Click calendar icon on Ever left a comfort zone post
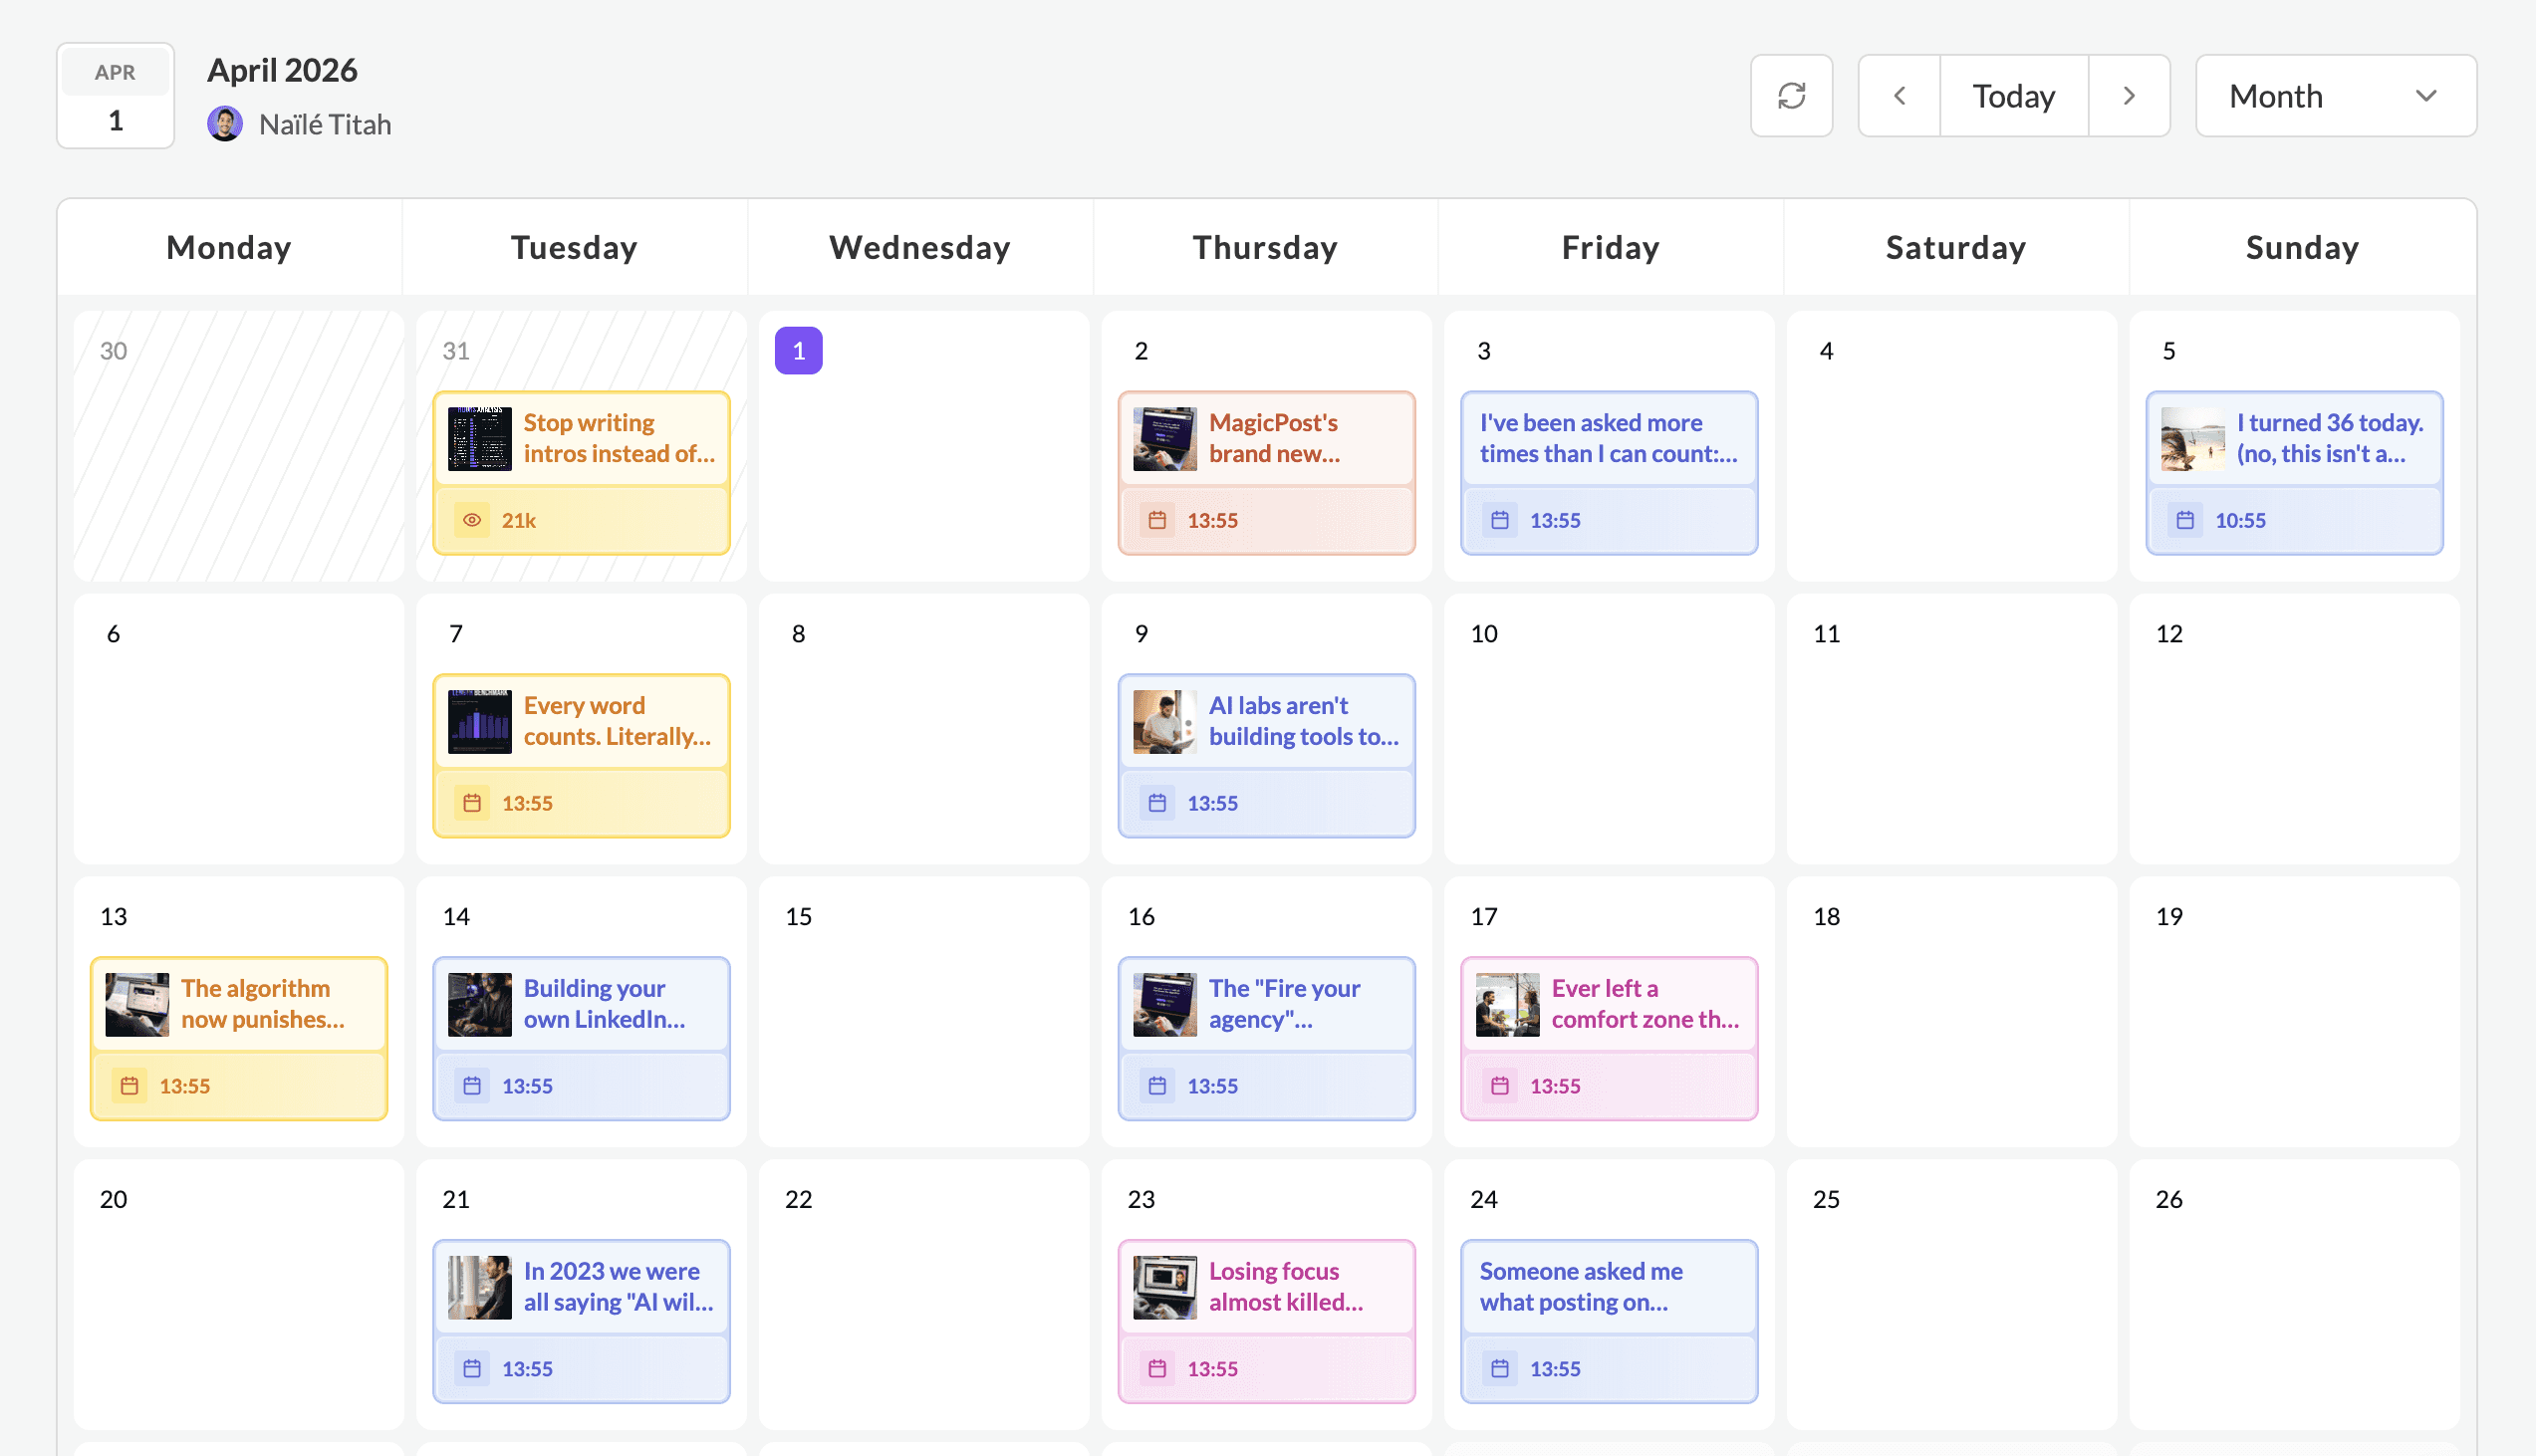This screenshot has width=2536, height=1456. point(1500,1086)
